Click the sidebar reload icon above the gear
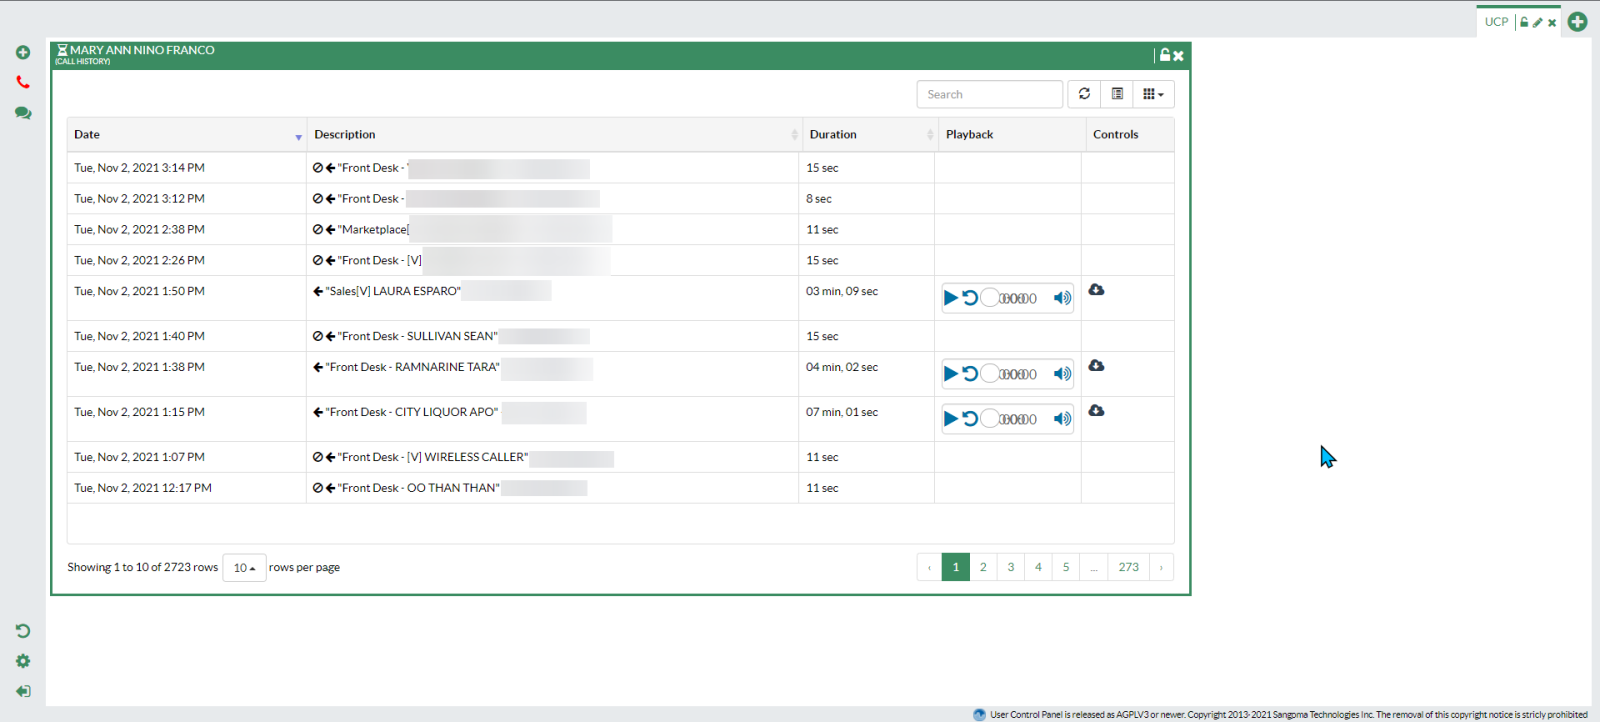This screenshot has width=1600, height=722. tap(23, 631)
